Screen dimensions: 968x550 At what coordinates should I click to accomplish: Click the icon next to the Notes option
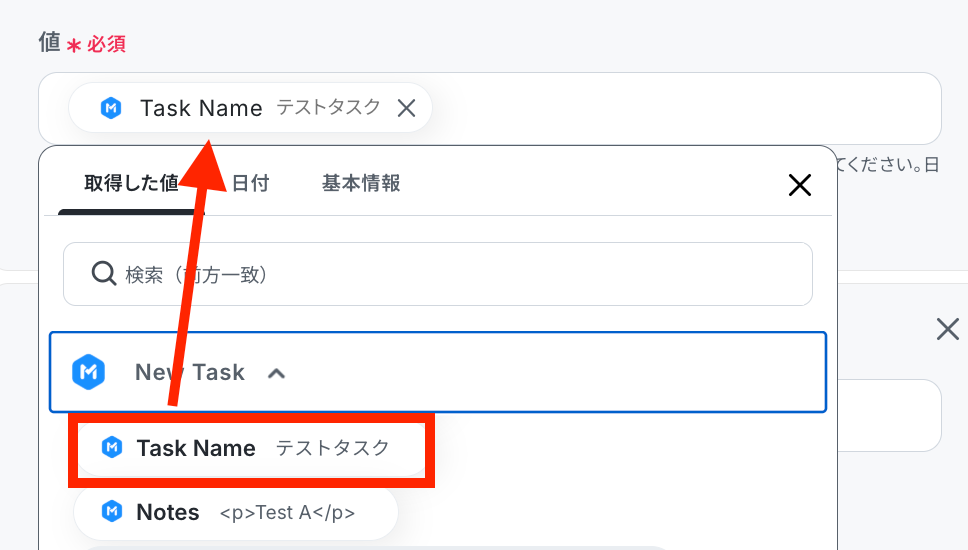point(112,512)
